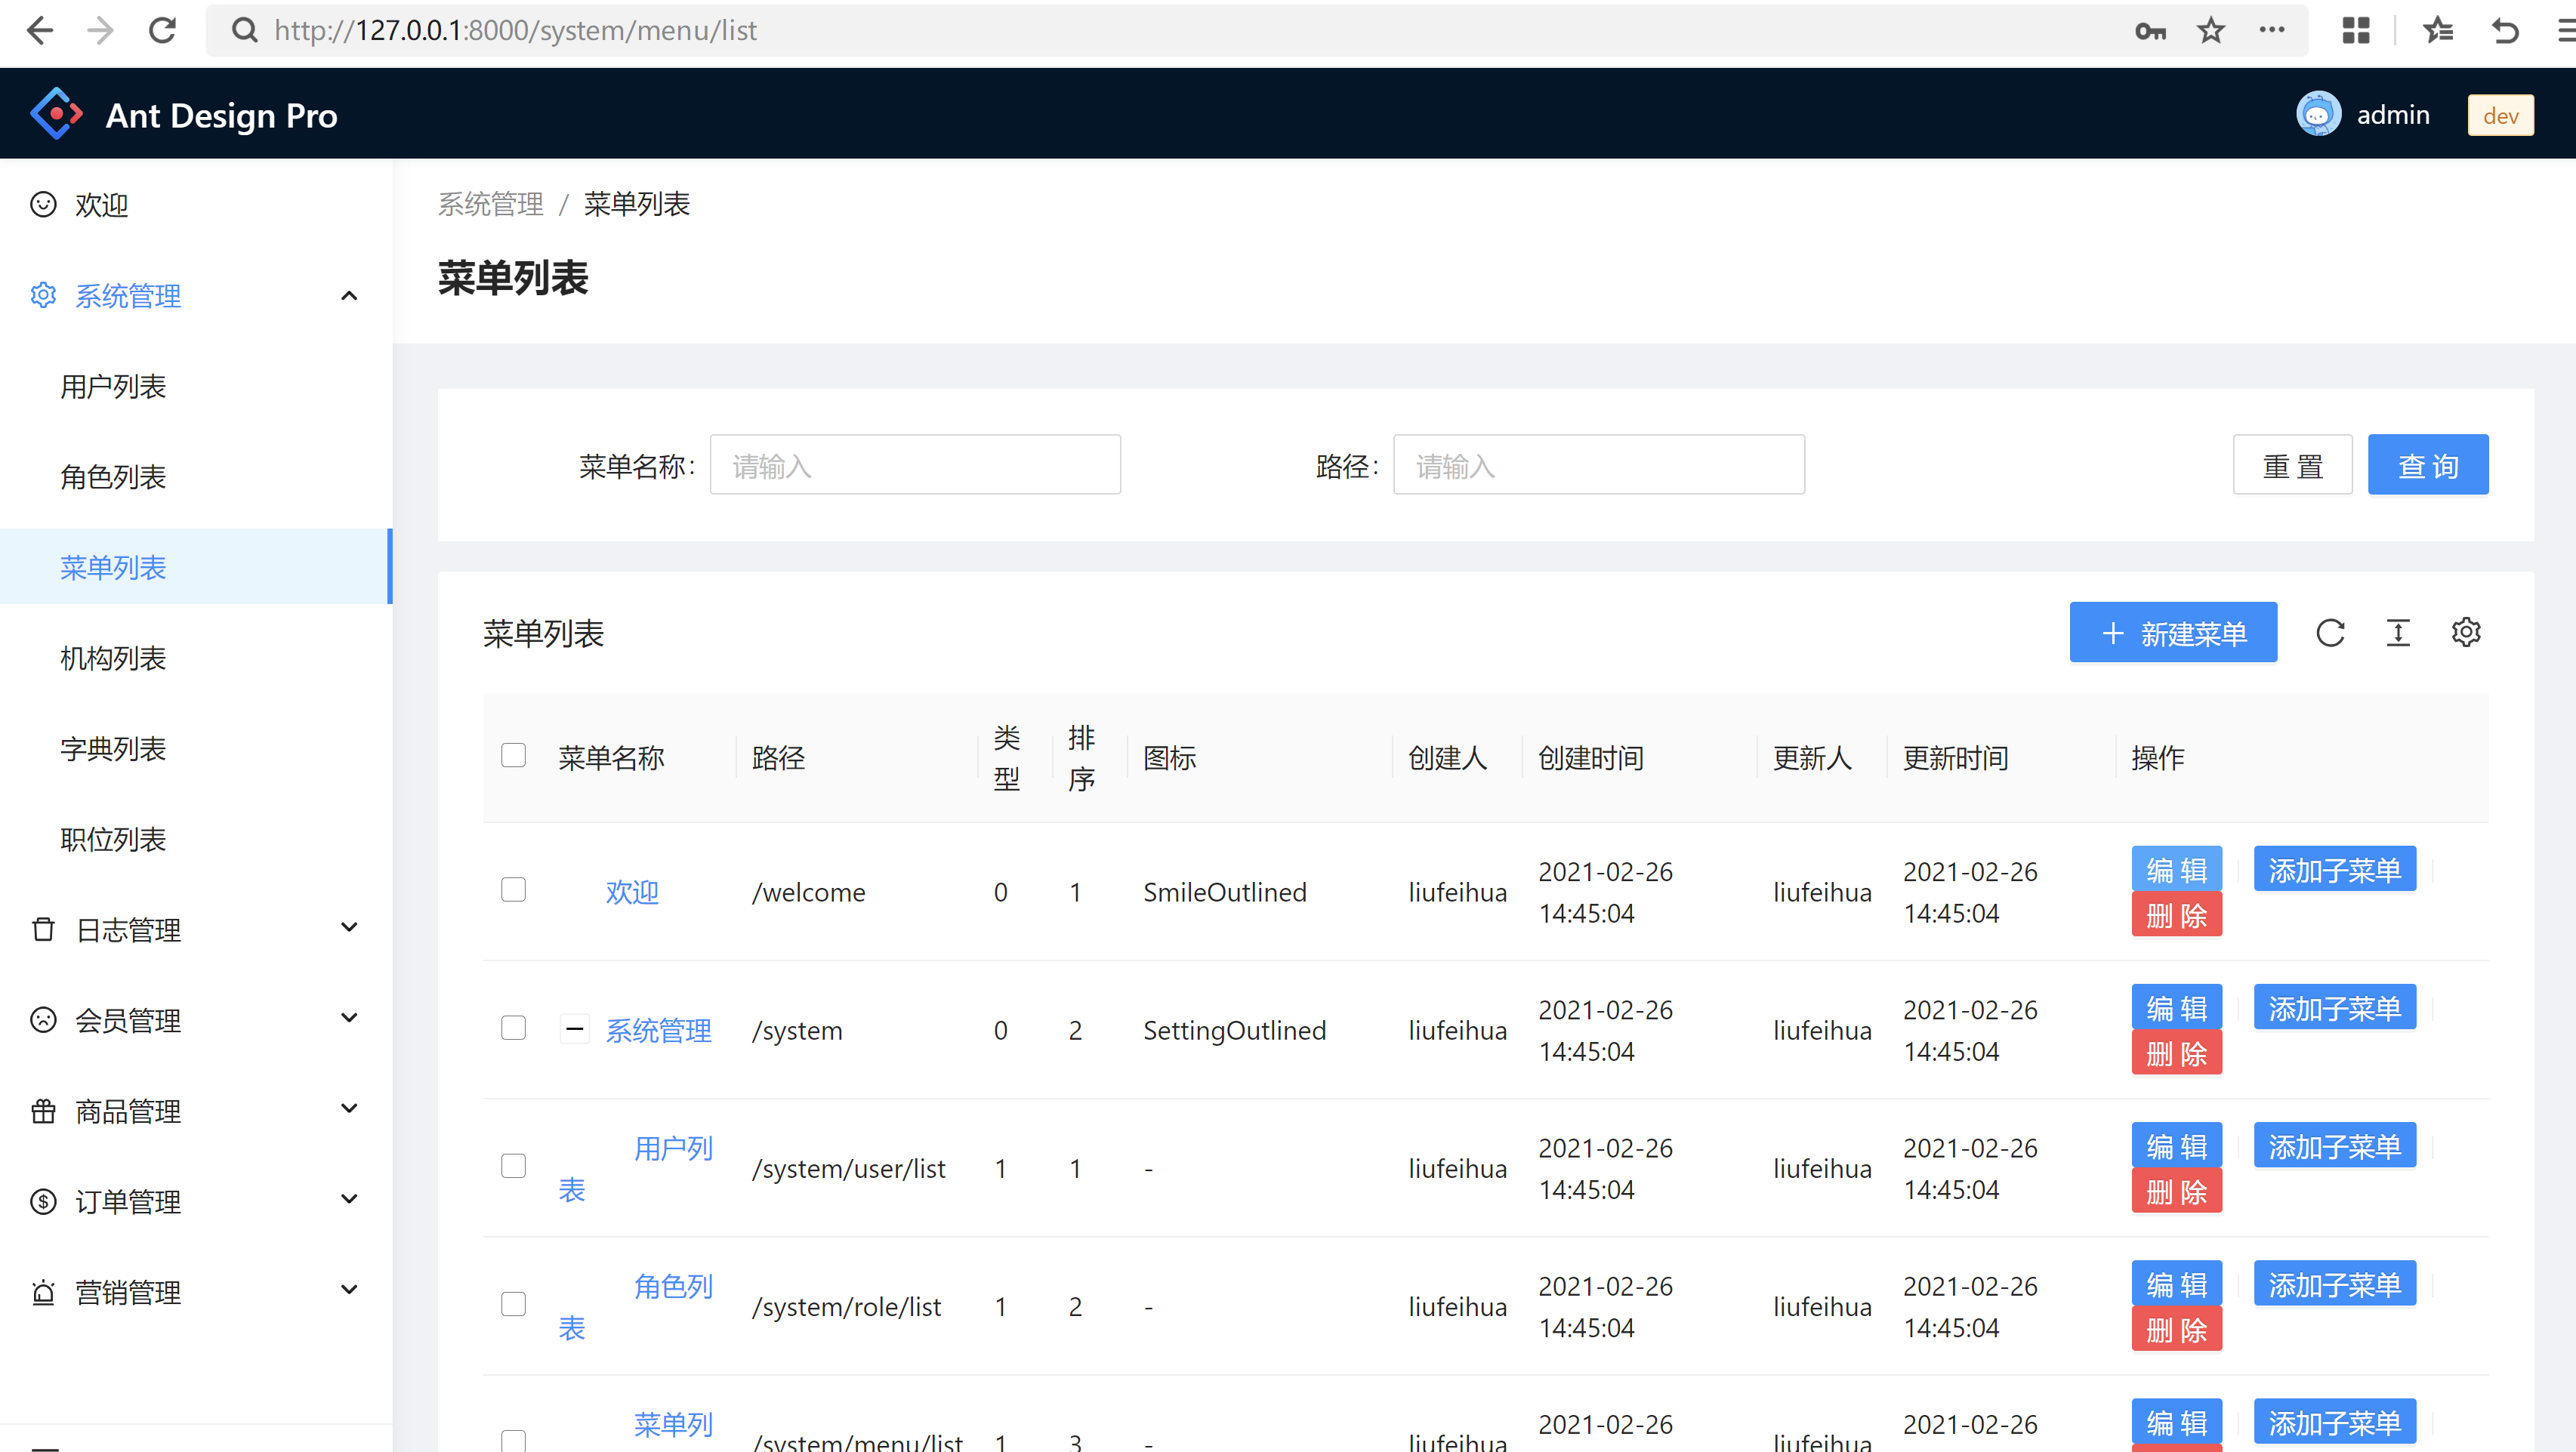
Task: Open the address bar three-dots menu
Action: pyautogui.click(x=2272, y=30)
